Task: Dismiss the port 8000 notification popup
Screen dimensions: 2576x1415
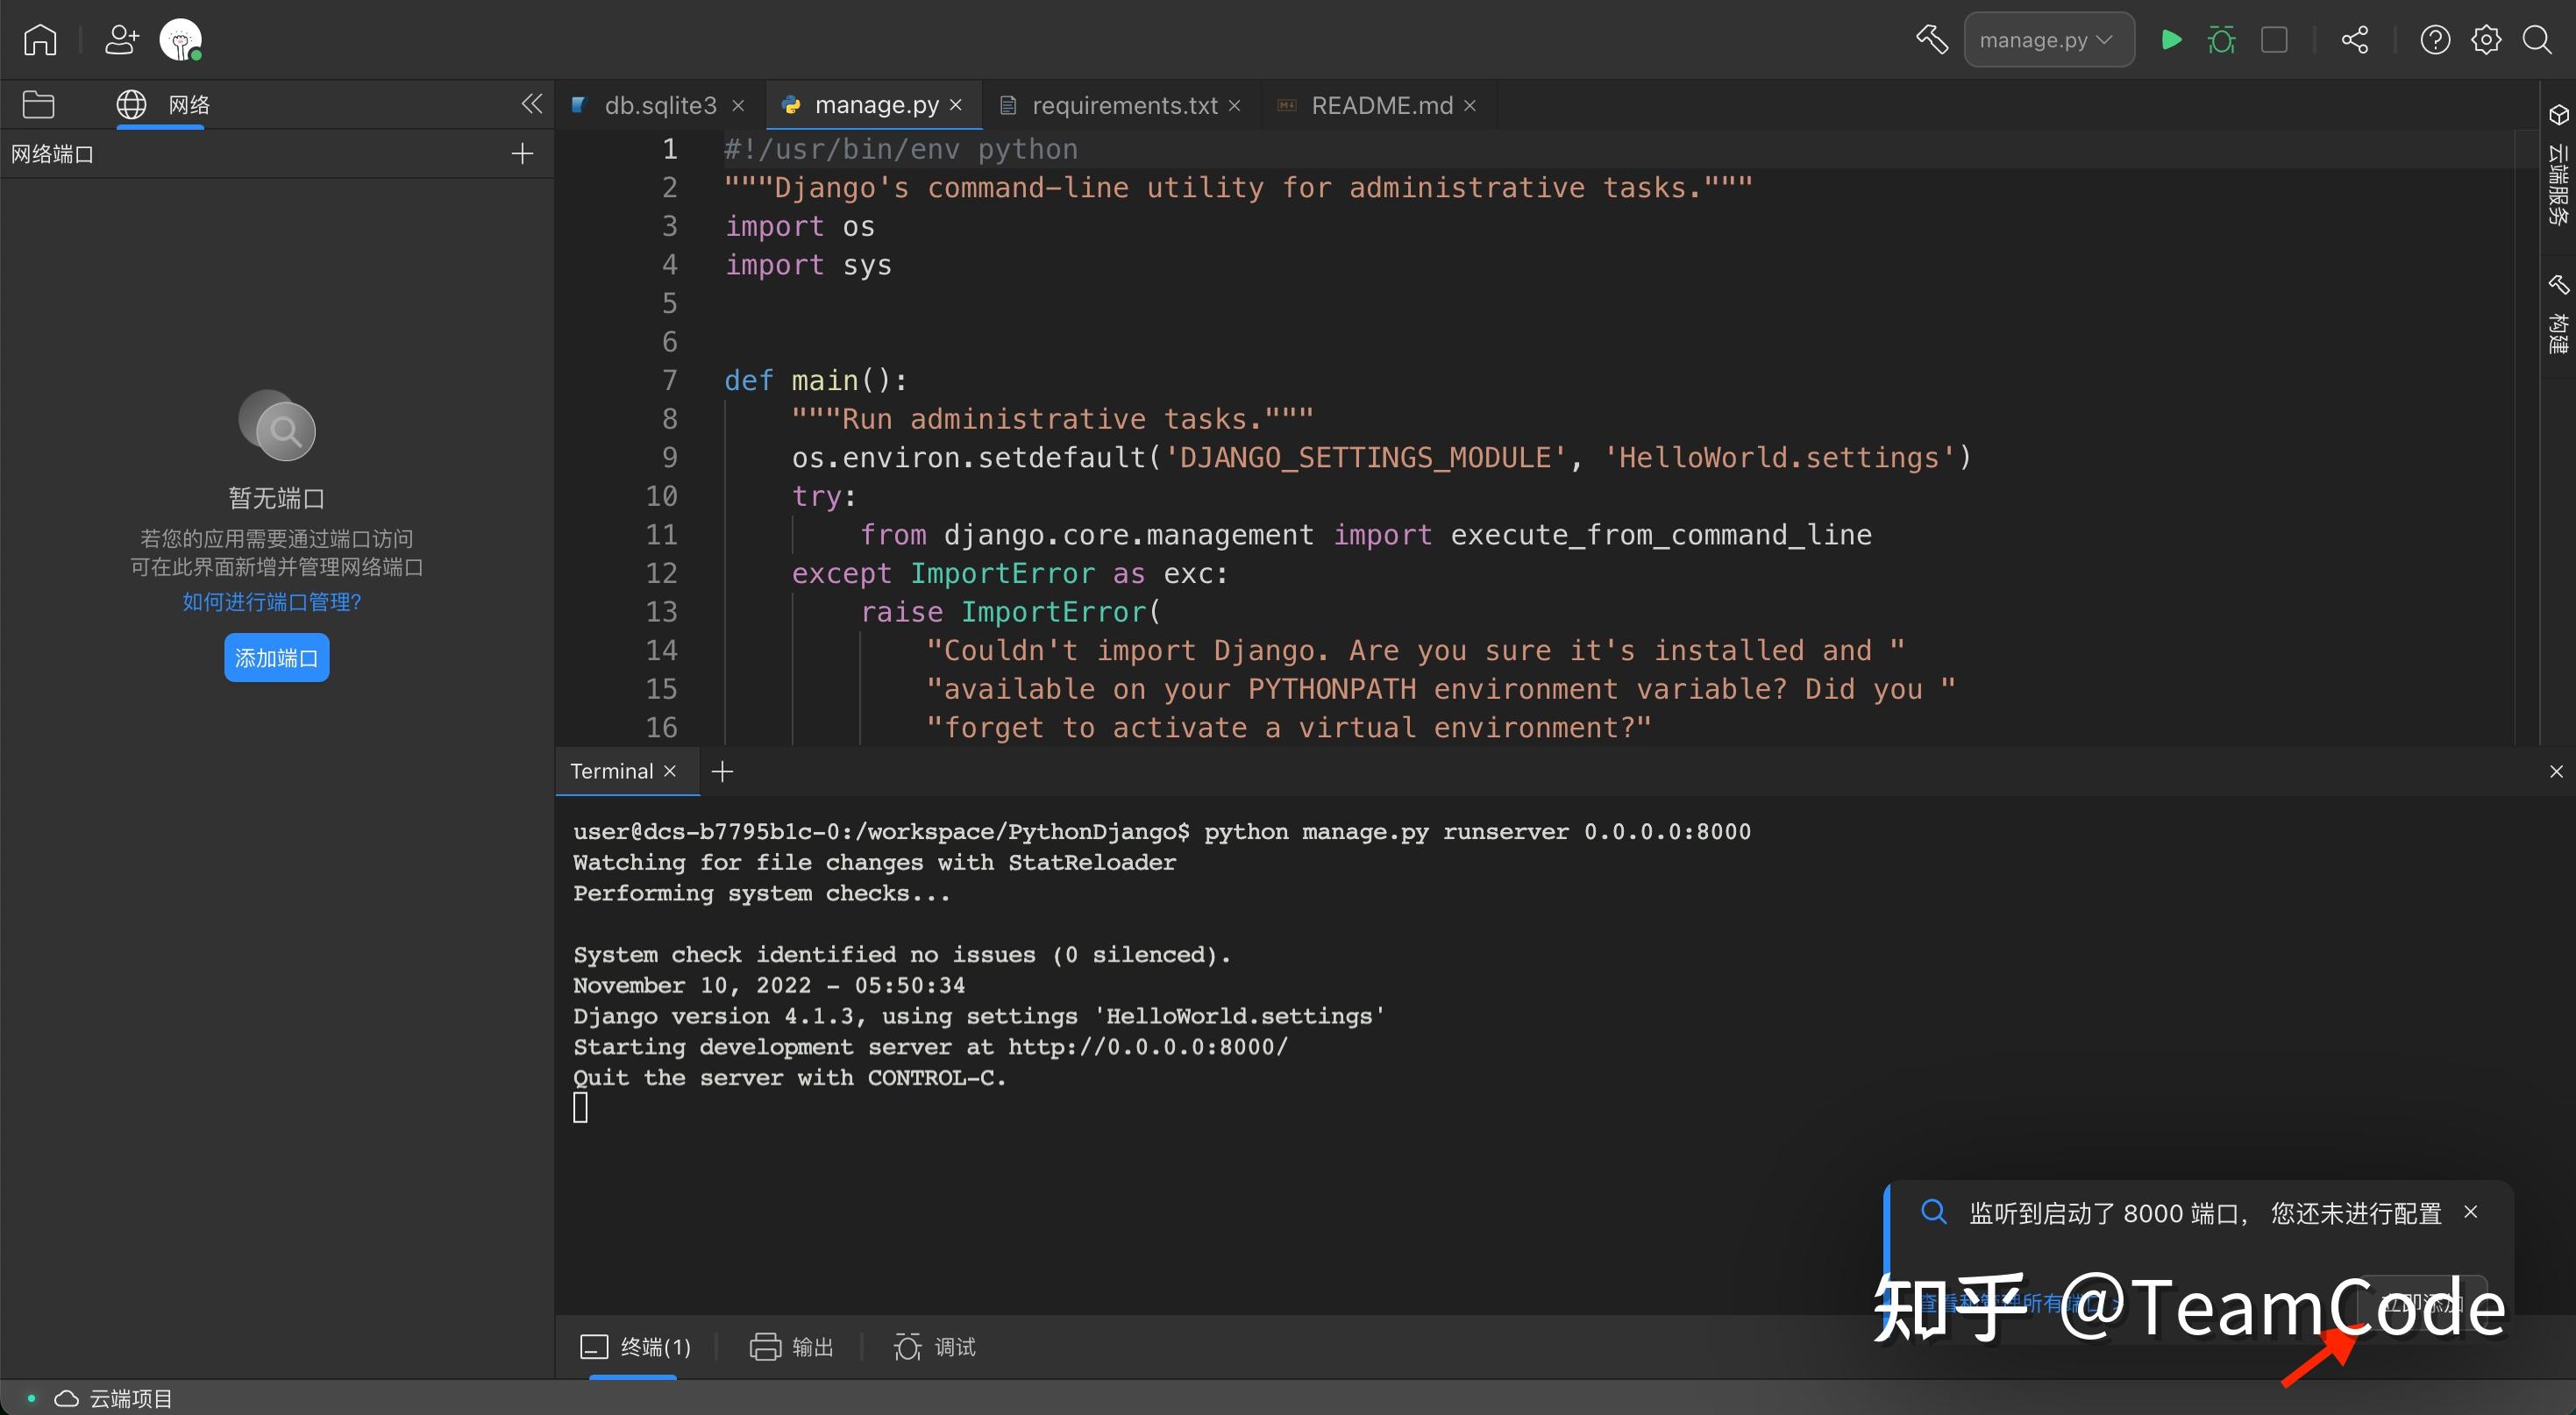Action: coord(2471,1212)
